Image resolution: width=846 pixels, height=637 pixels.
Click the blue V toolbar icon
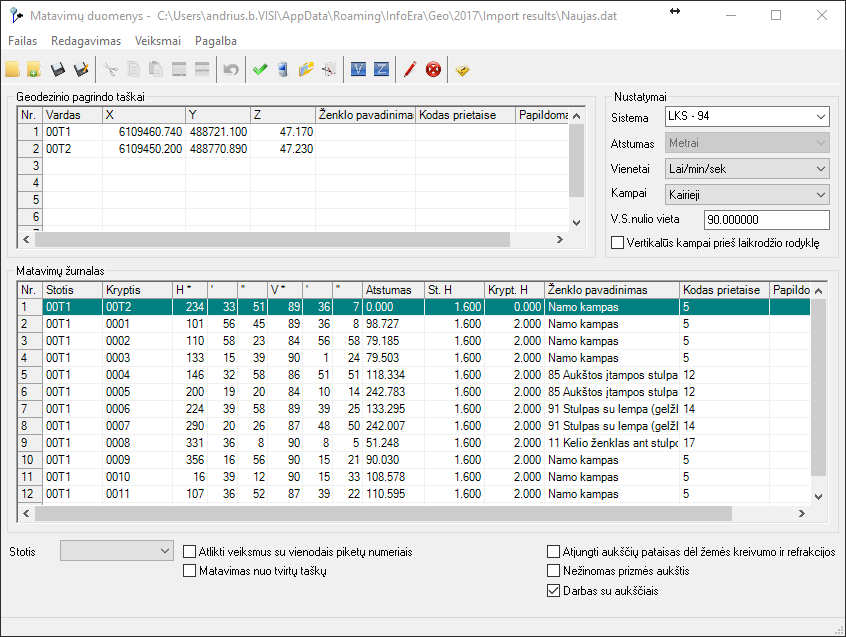pyautogui.click(x=358, y=69)
